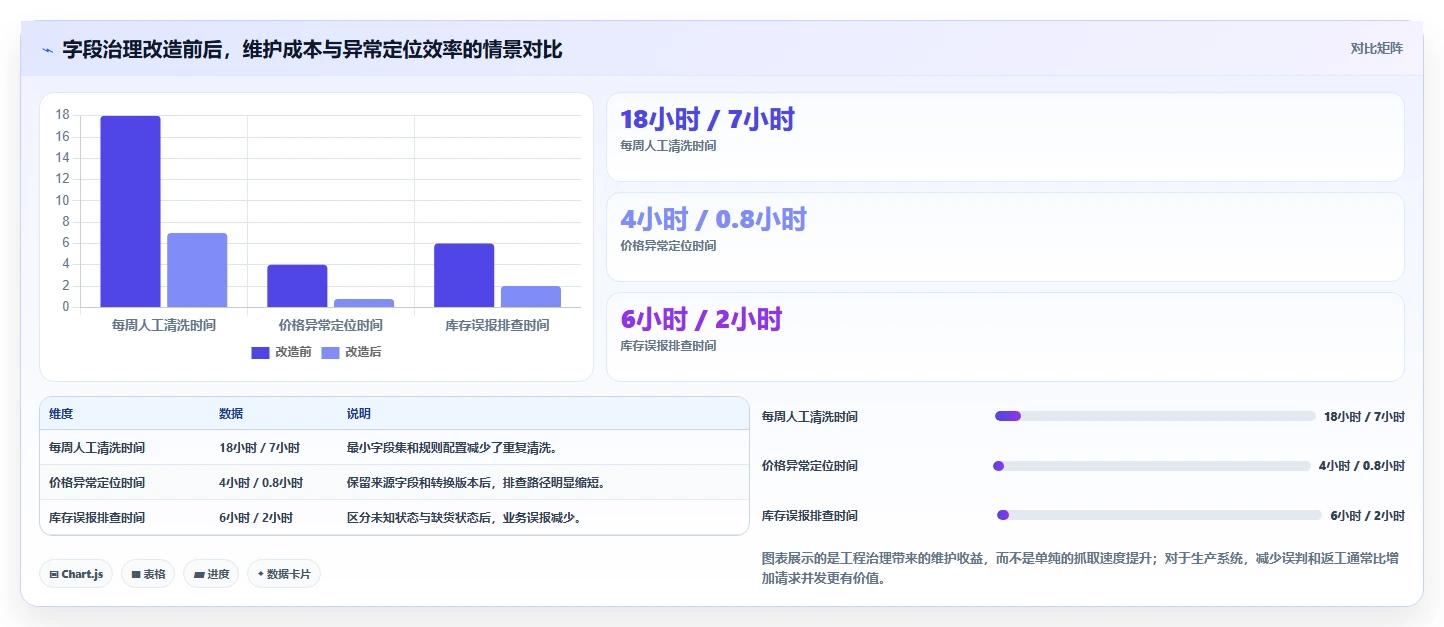Click the 价格异常定位时间 chart axis label

pos(331,326)
